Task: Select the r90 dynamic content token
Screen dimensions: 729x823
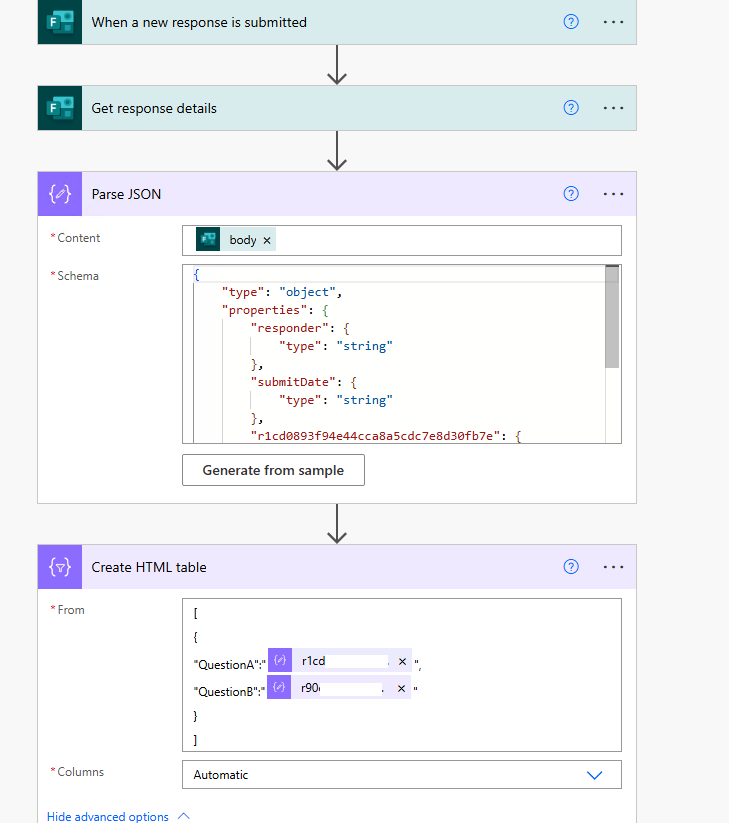Action: tap(339, 688)
